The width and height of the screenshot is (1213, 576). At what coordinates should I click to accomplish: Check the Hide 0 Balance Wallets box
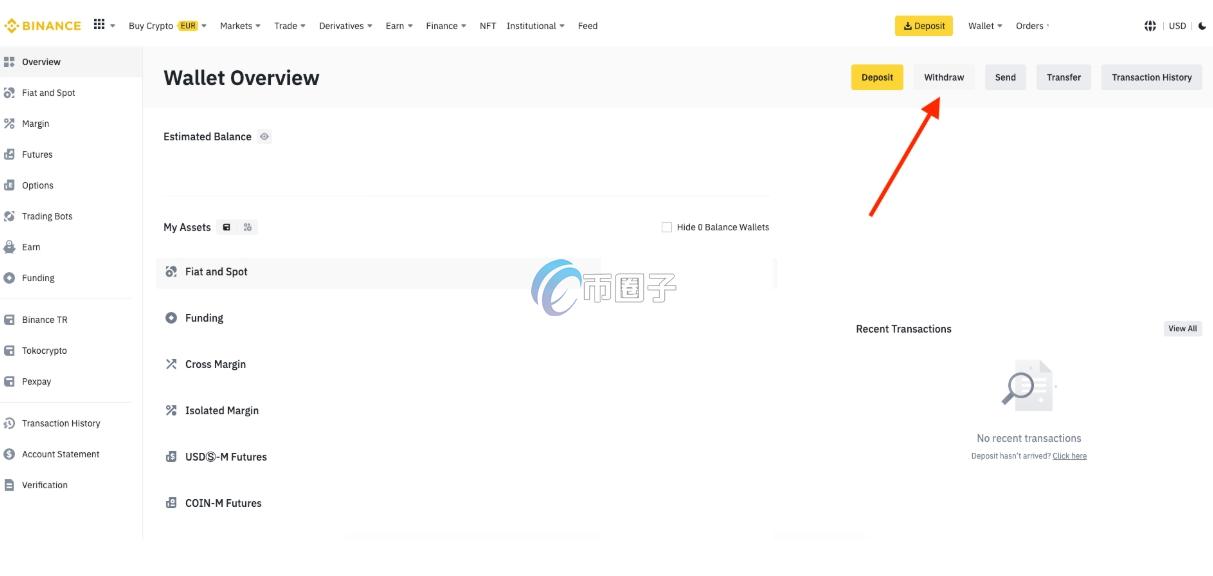(x=667, y=228)
